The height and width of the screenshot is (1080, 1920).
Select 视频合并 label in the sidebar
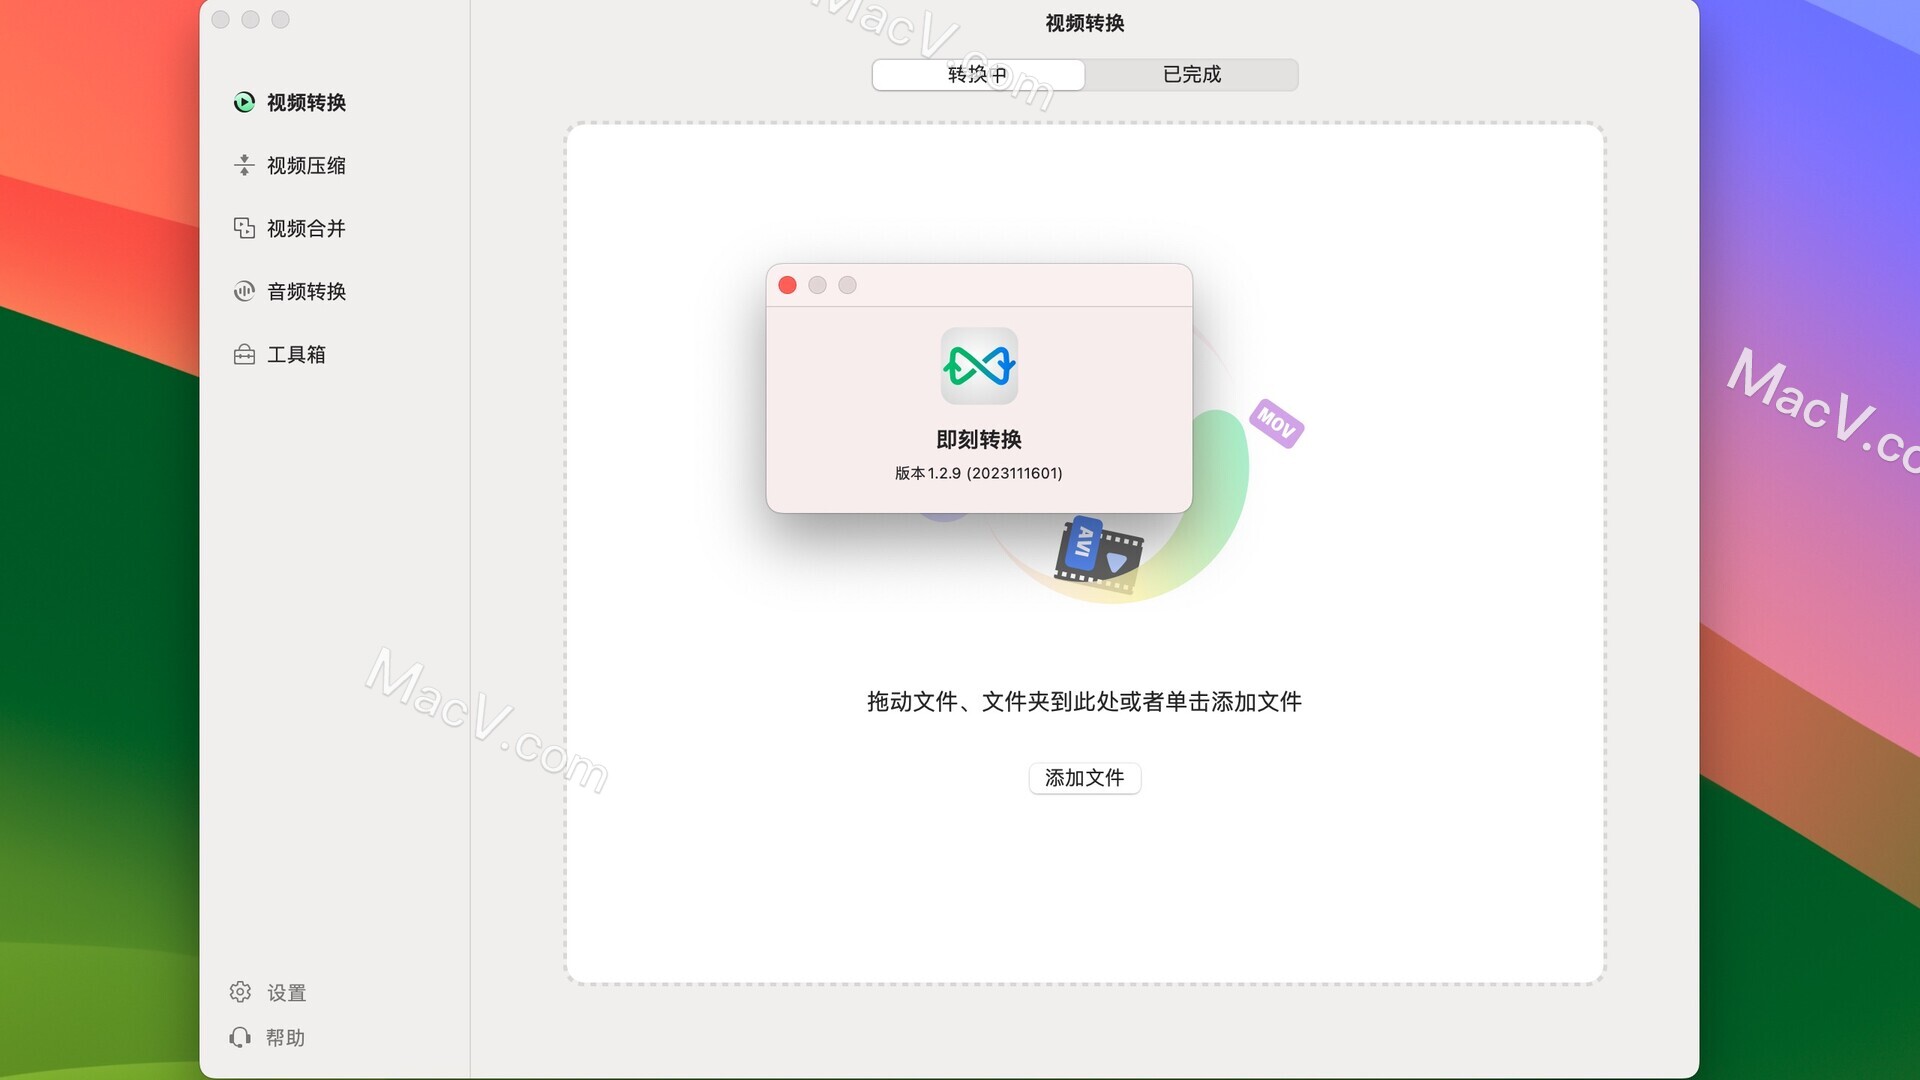tap(306, 228)
